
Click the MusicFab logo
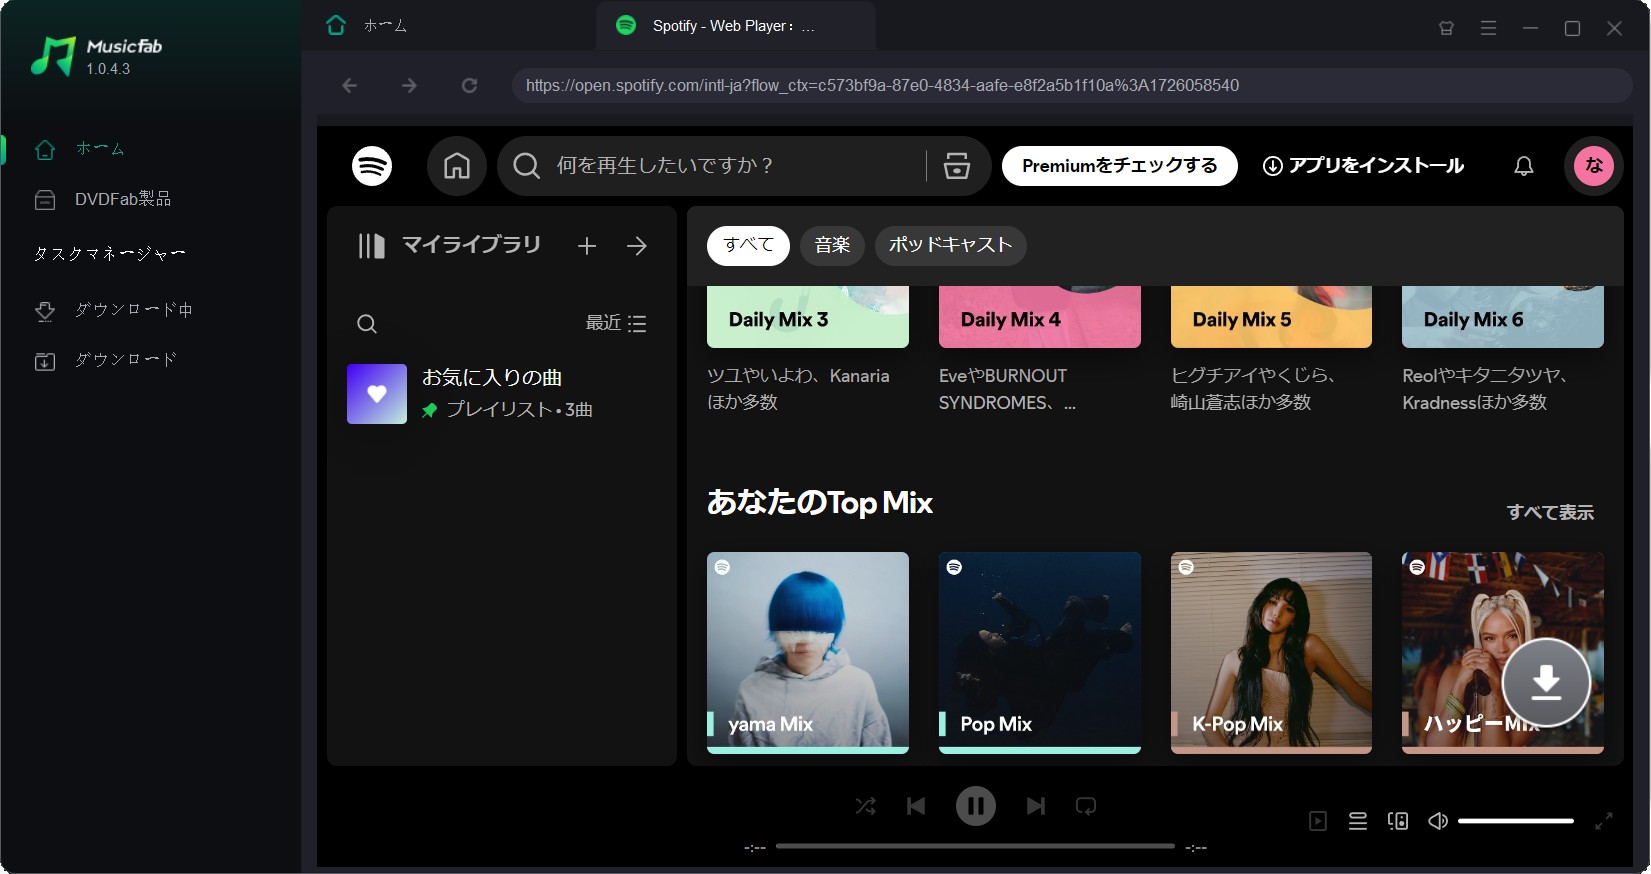(x=96, y=56)
